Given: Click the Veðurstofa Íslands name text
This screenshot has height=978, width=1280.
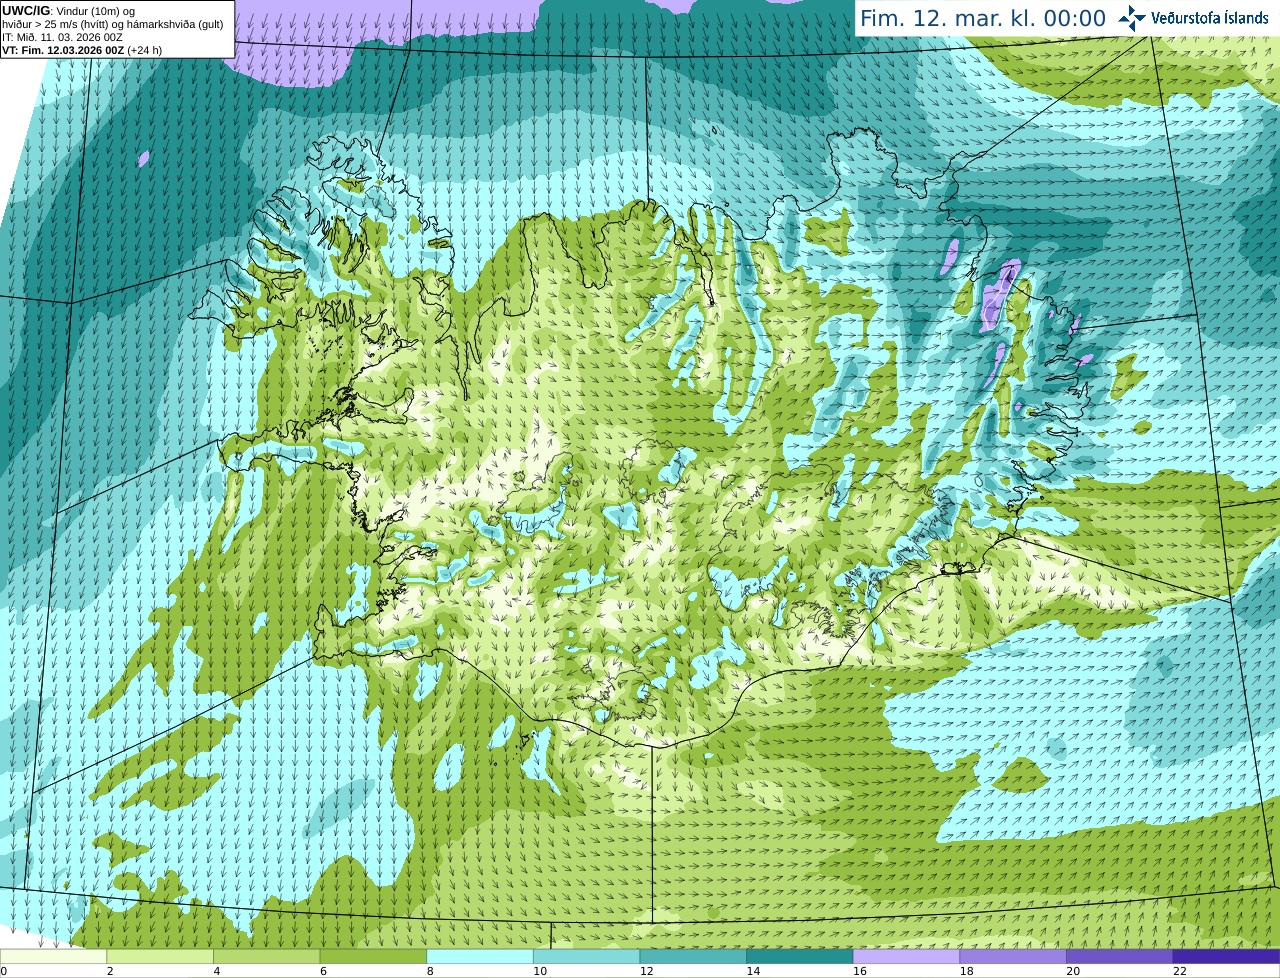Looking at the screenshot, I should [1209, 18].
